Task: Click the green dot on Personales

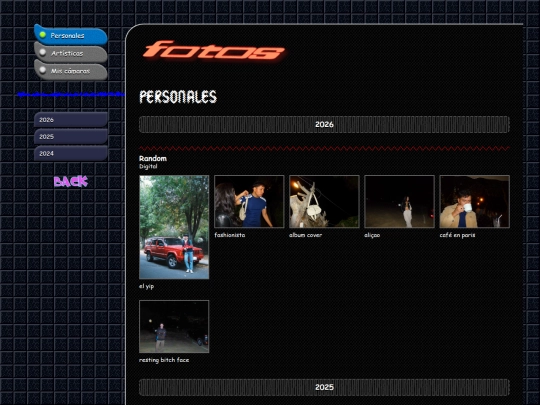Action: 43,34
